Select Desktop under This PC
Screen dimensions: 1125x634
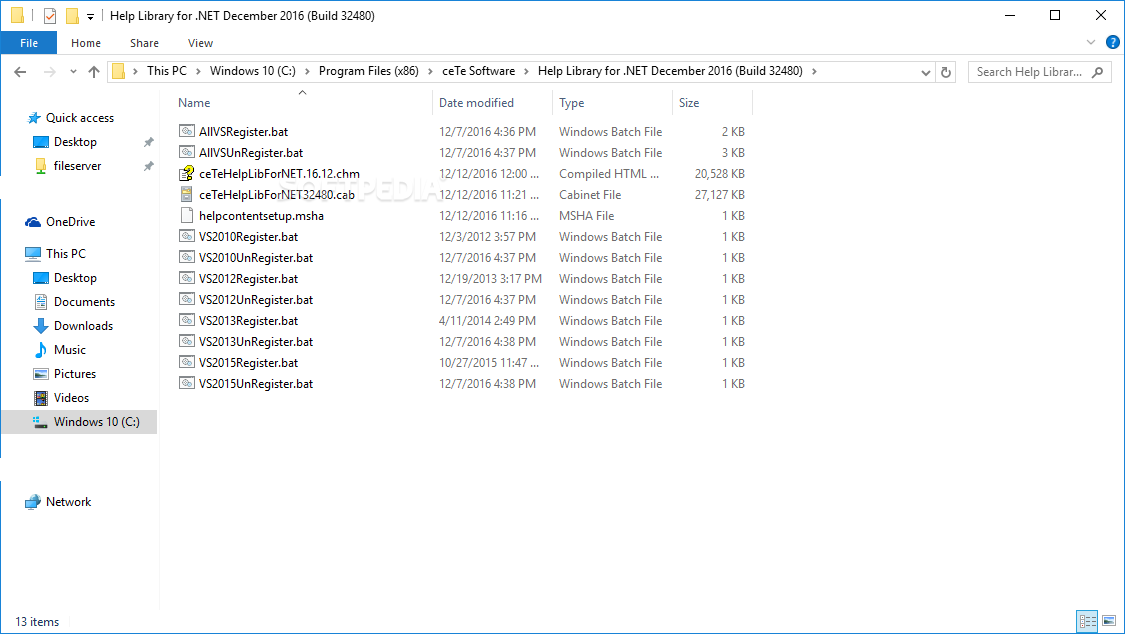click(75, 278)
